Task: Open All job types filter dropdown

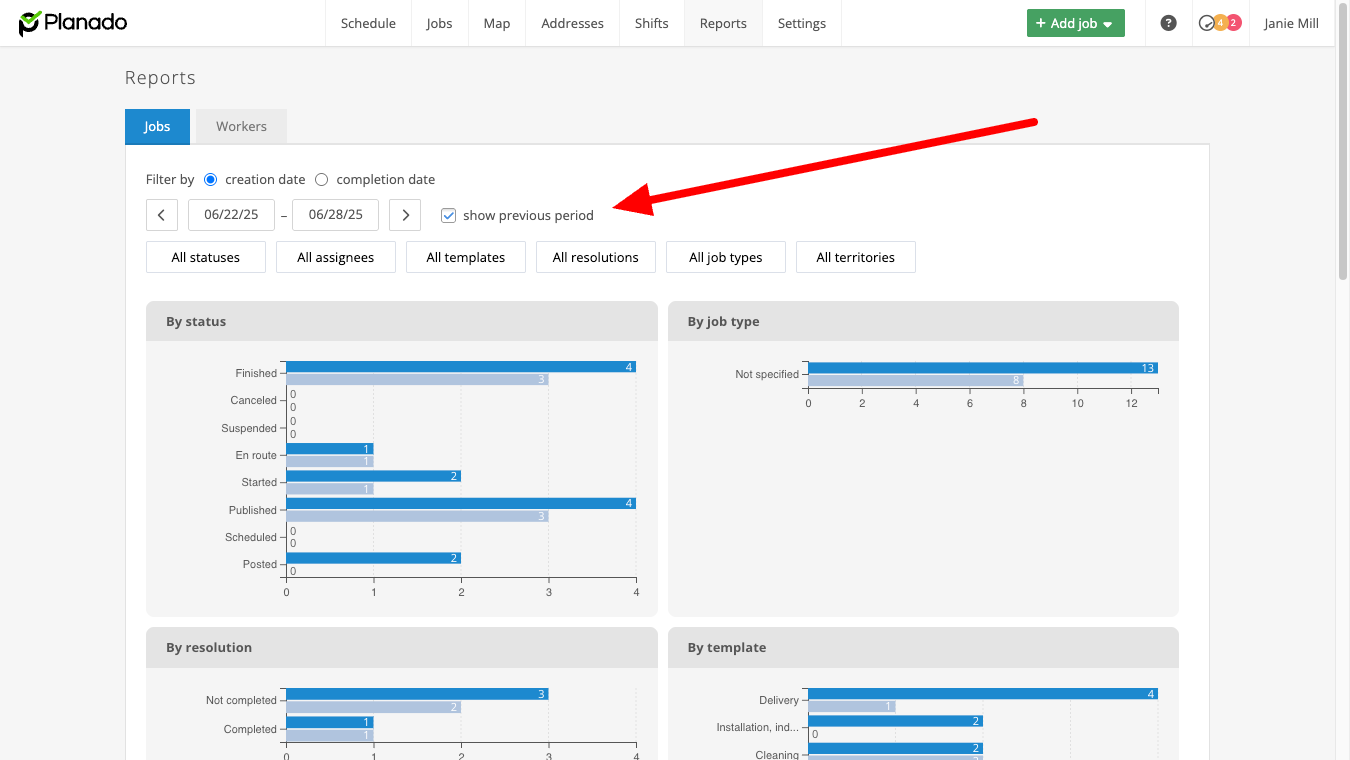Action: (726, 257)
